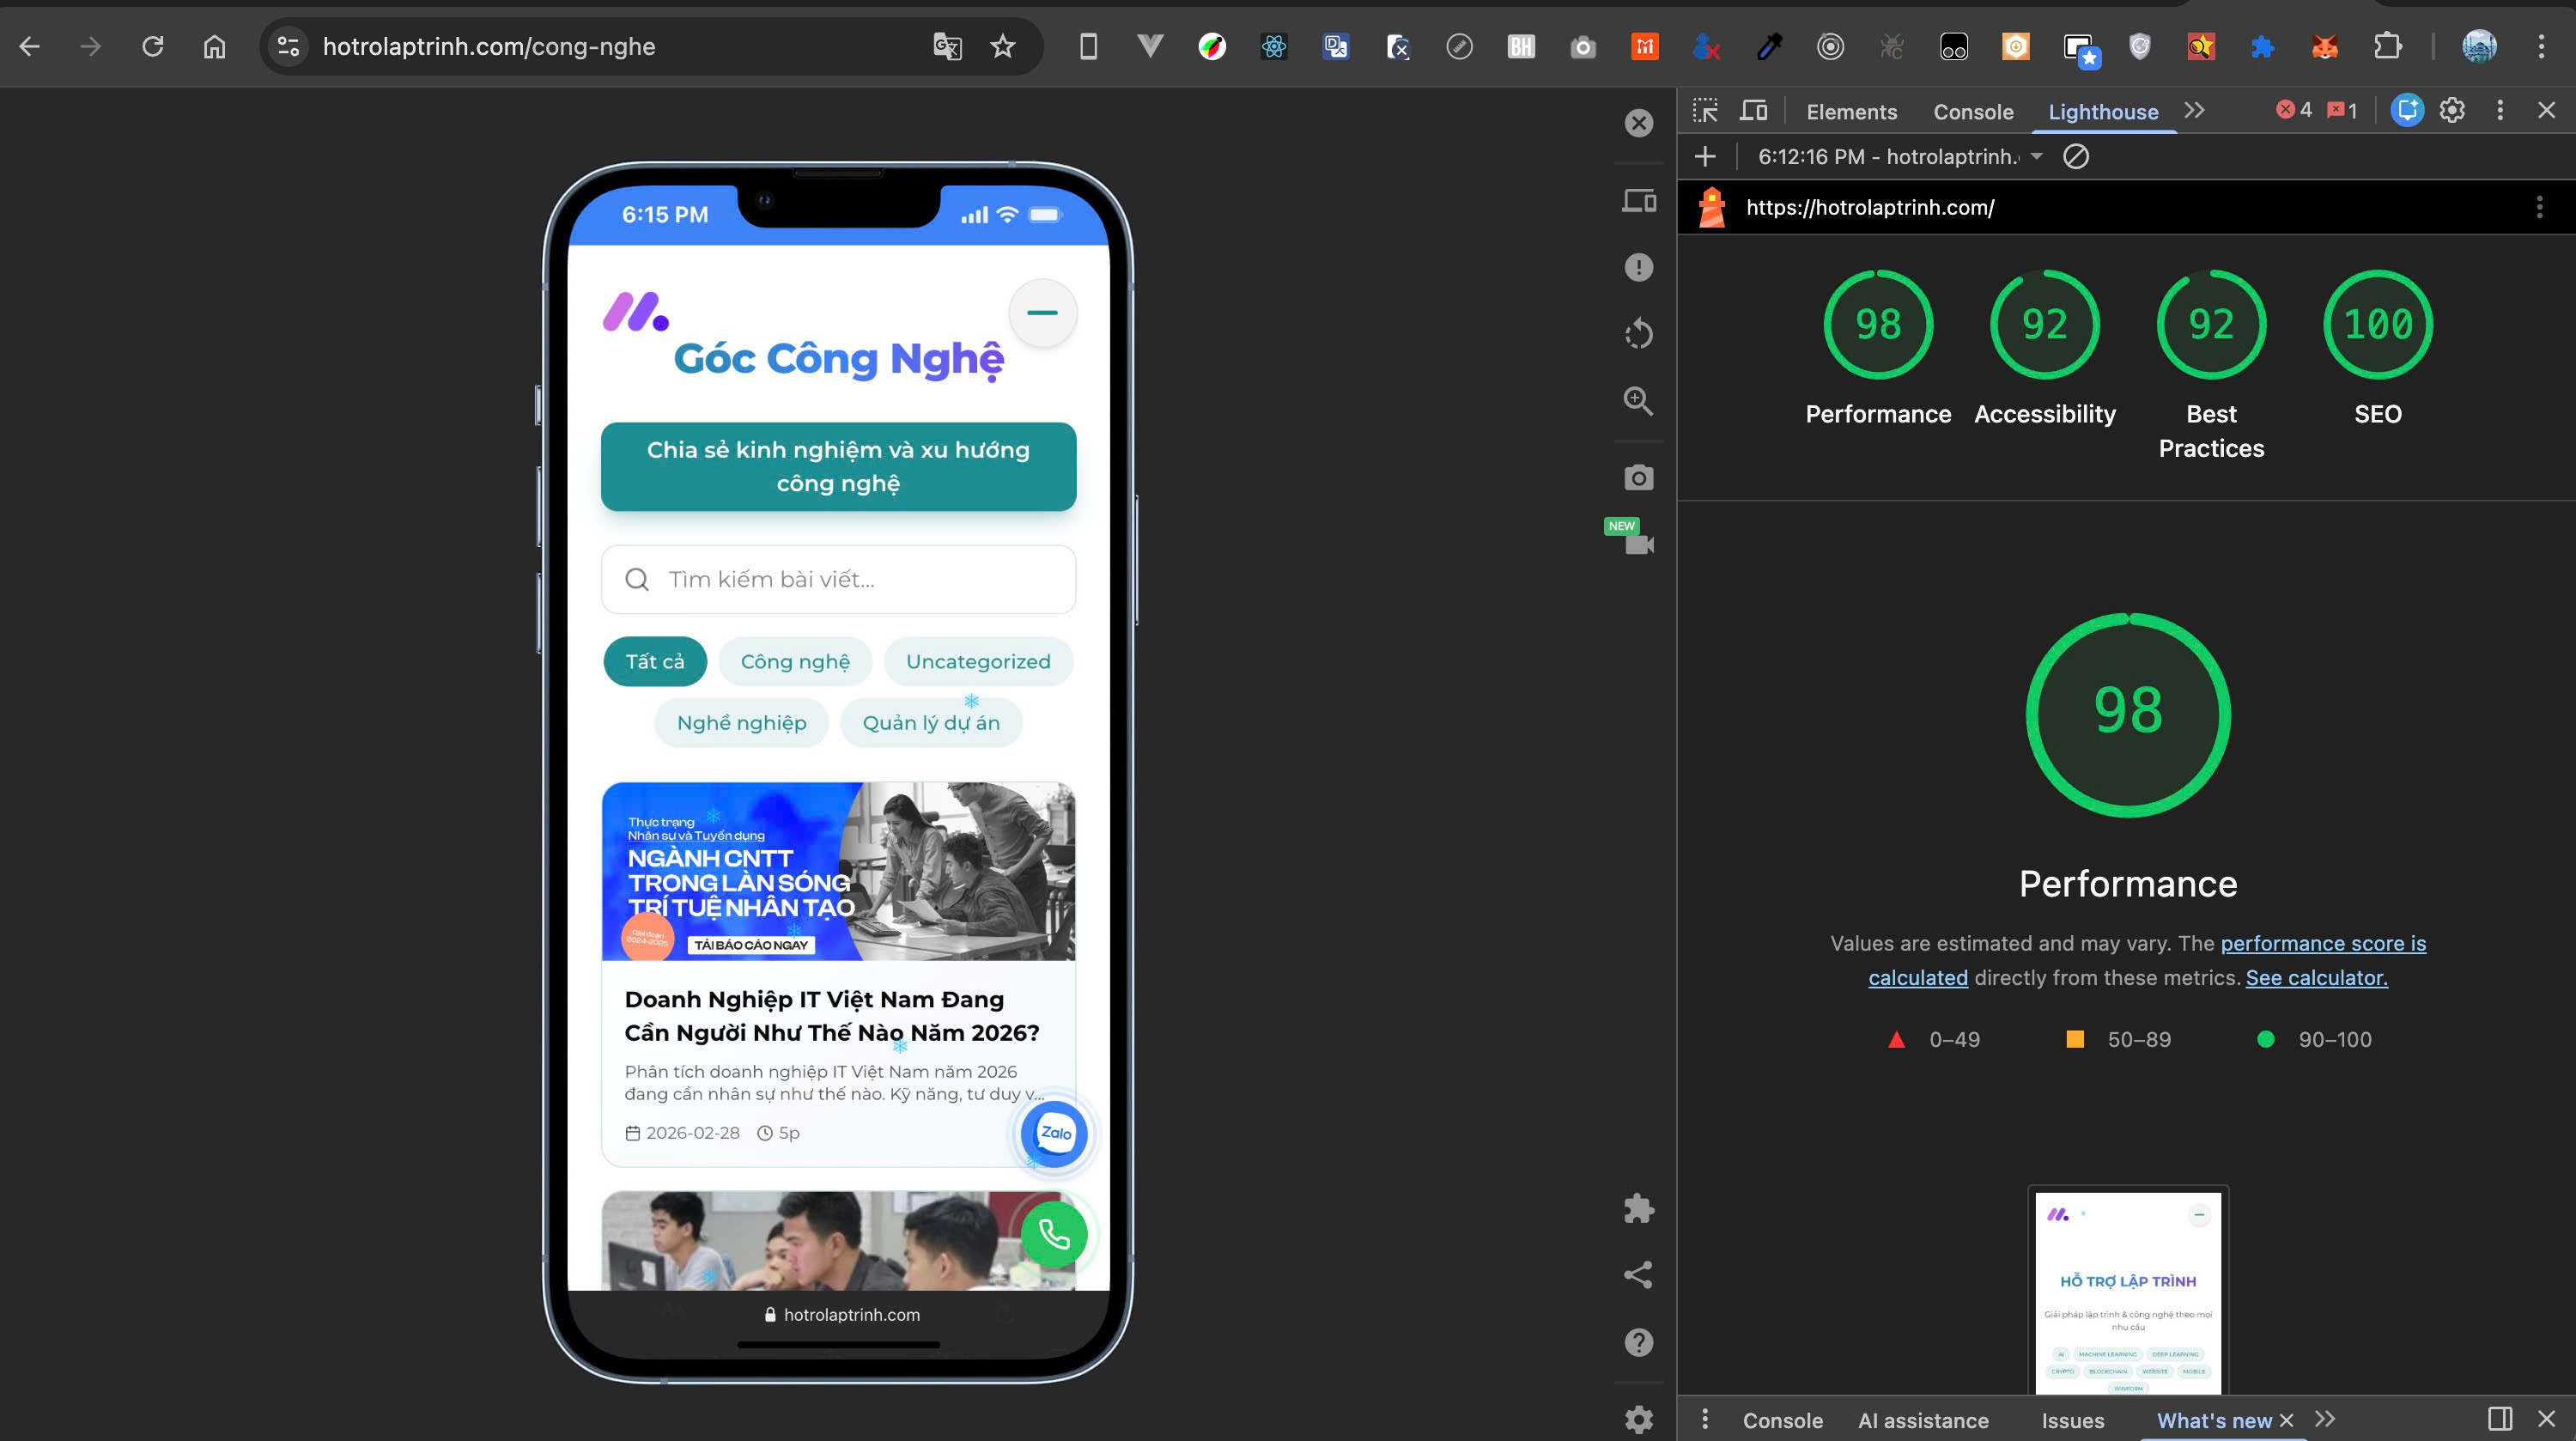
Task: Click the See calculator link
Action: (x=2316, y=977)
